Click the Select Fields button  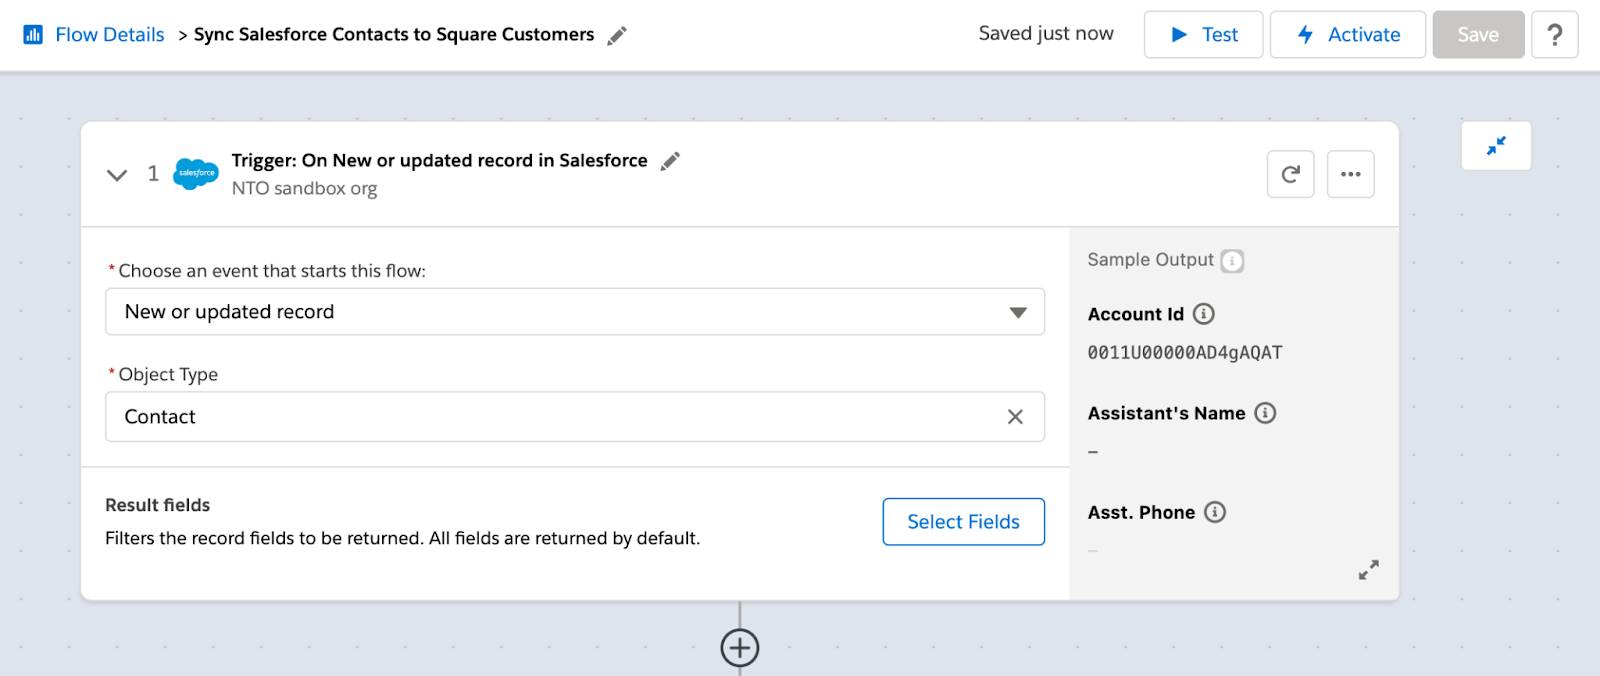pyautogui.click(x=963, y=522)
